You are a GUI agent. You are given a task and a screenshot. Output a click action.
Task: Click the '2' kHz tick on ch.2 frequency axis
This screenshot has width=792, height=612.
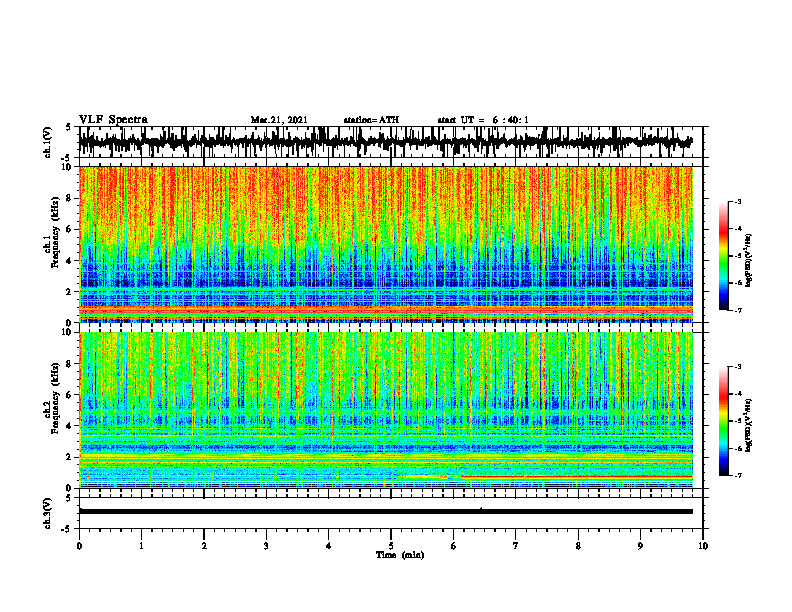tap(69, 457)
